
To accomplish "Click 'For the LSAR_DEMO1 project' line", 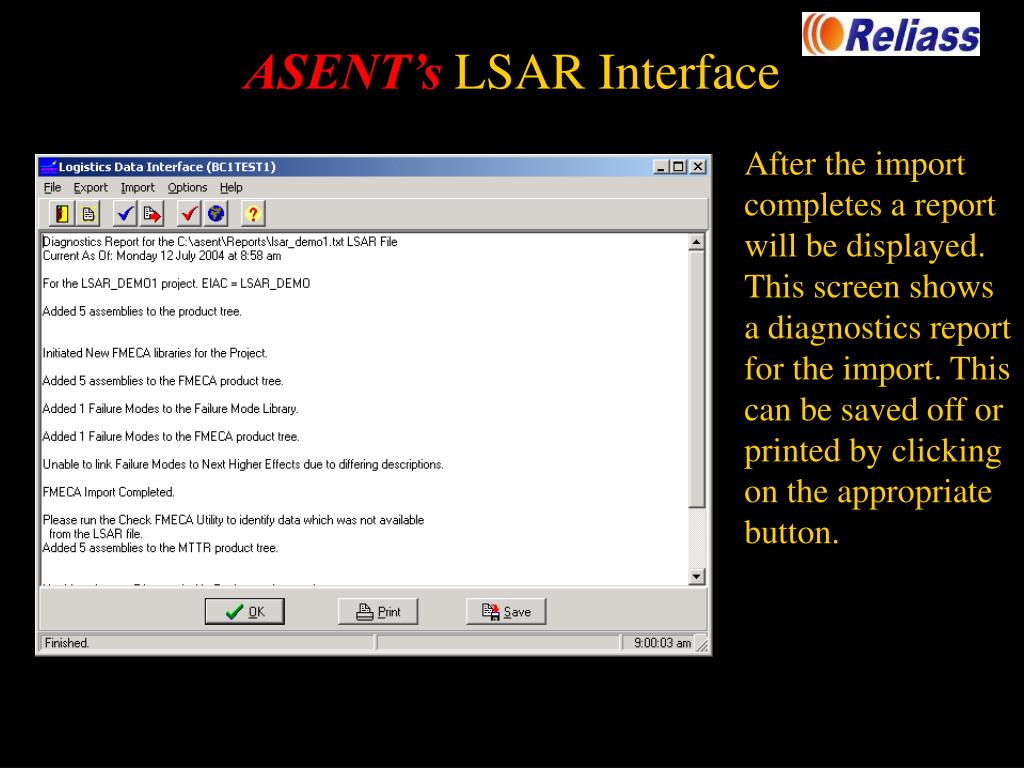I will [176, 283].
